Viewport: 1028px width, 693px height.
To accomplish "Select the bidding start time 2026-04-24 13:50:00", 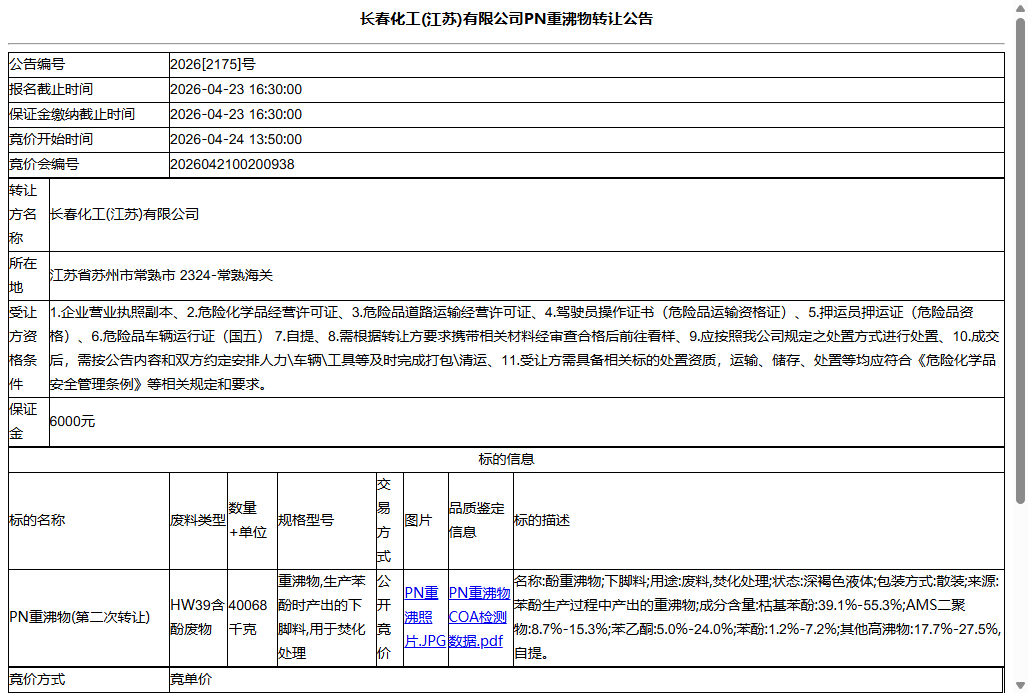I will click(236, 139).
